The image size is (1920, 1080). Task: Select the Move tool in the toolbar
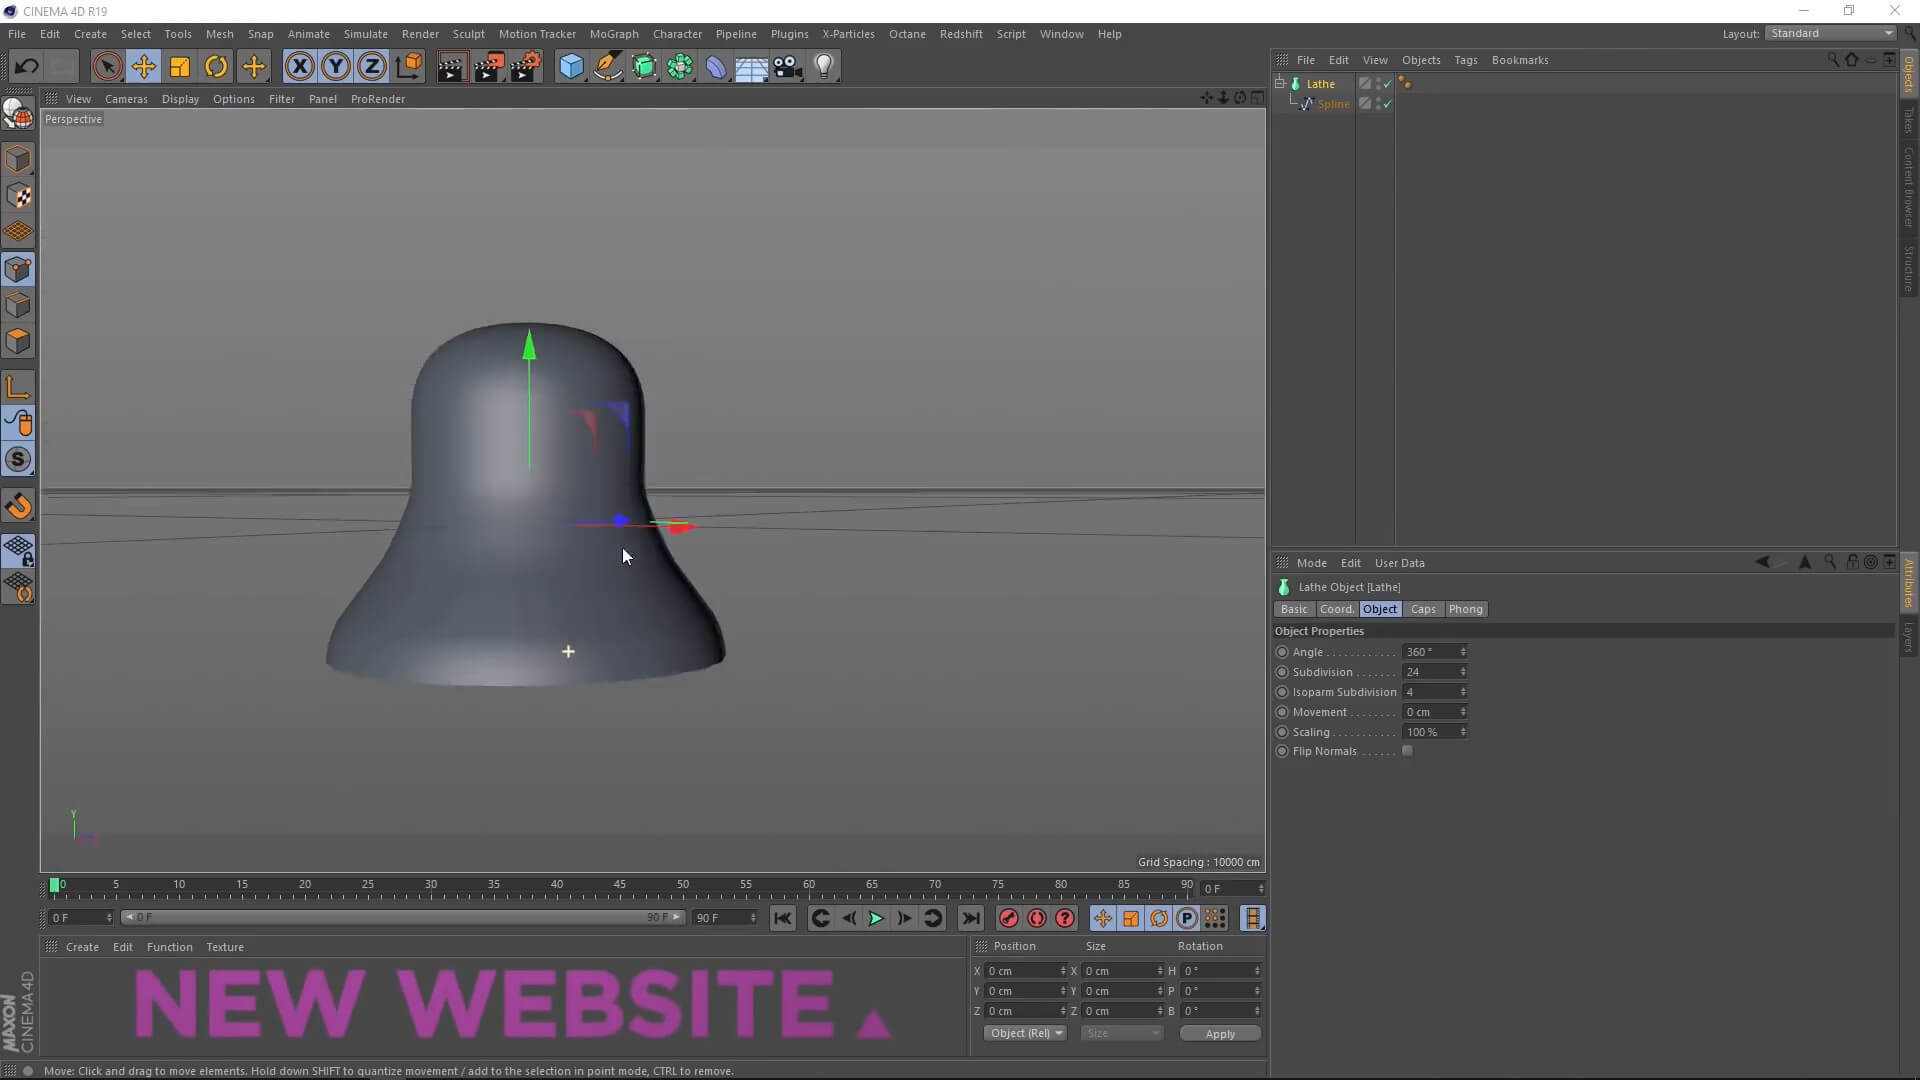pyautogui.click(x=144, y=66)
